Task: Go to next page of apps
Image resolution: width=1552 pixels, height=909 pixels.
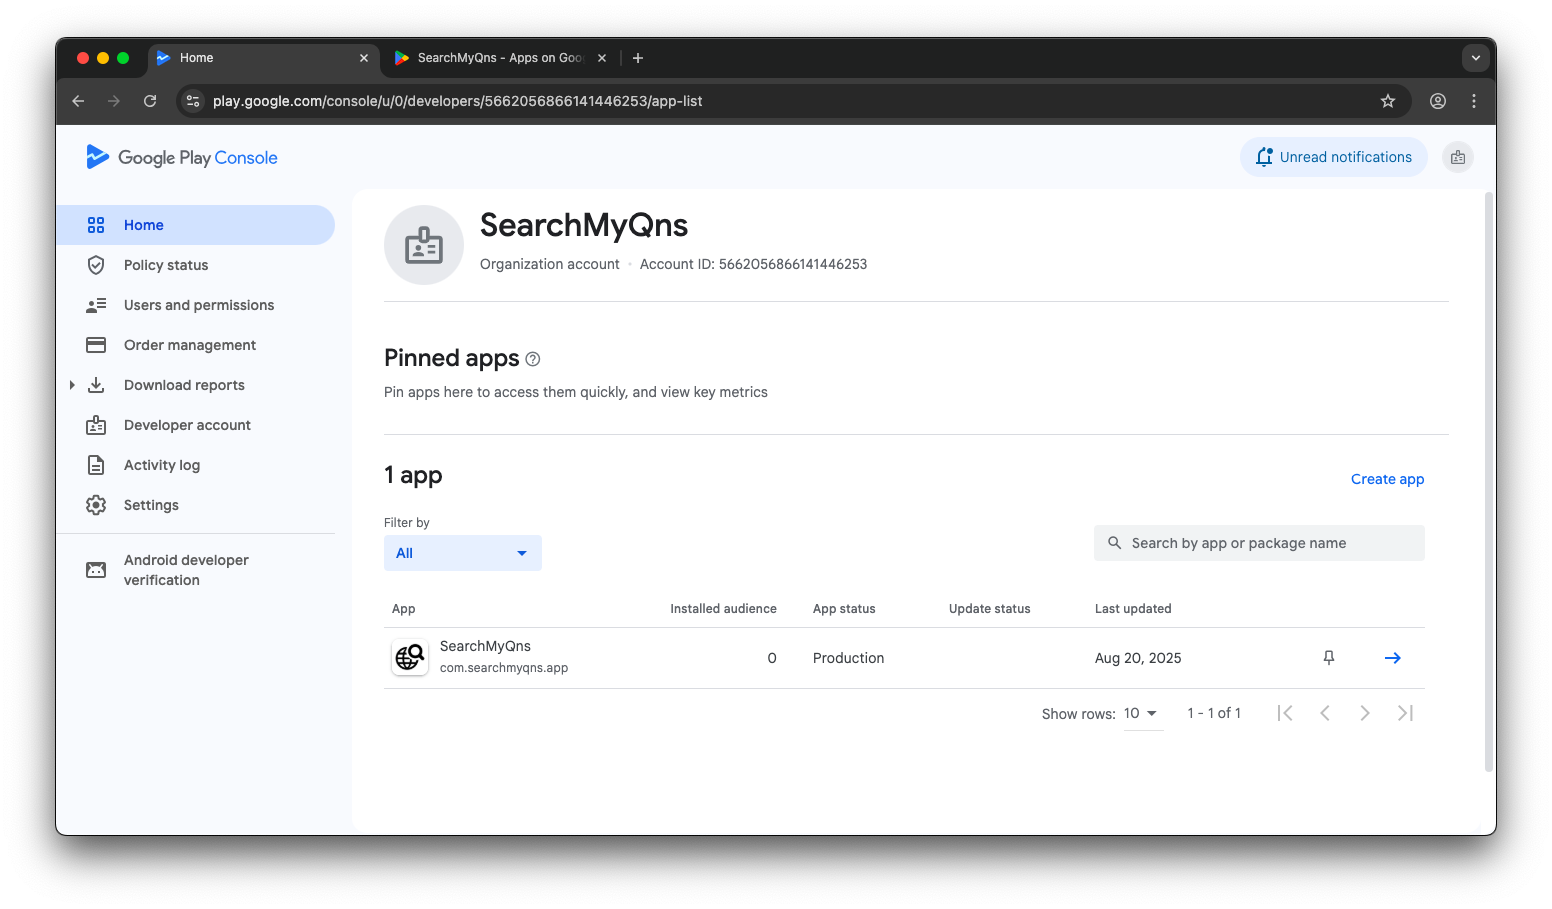Action: pos(1365,713)
